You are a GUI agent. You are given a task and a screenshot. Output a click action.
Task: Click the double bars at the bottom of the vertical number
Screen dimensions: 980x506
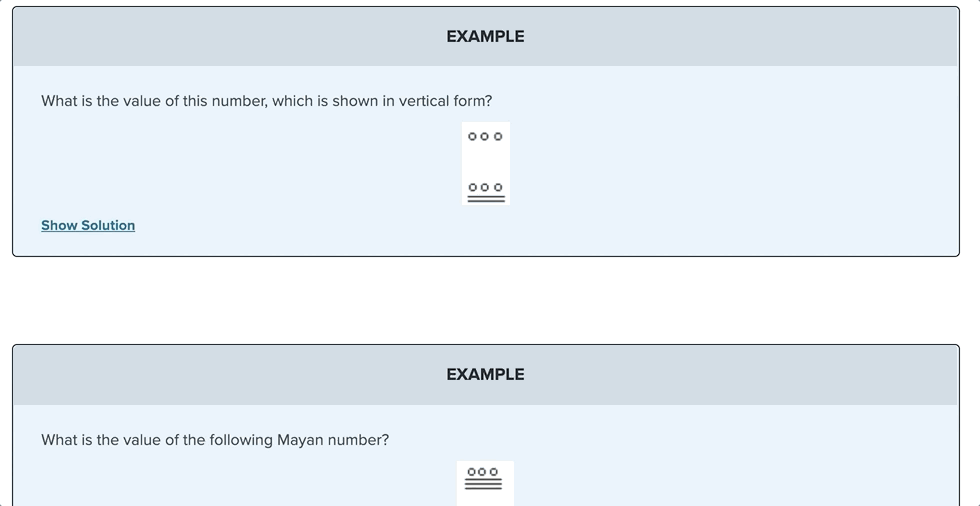pyautogui.click(x=485, y=198)
